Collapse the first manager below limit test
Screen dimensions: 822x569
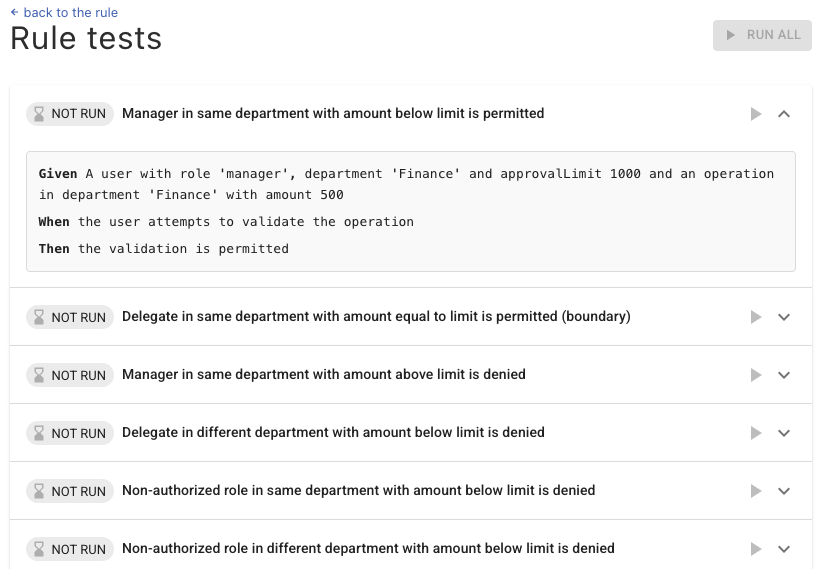click(784, 114)
